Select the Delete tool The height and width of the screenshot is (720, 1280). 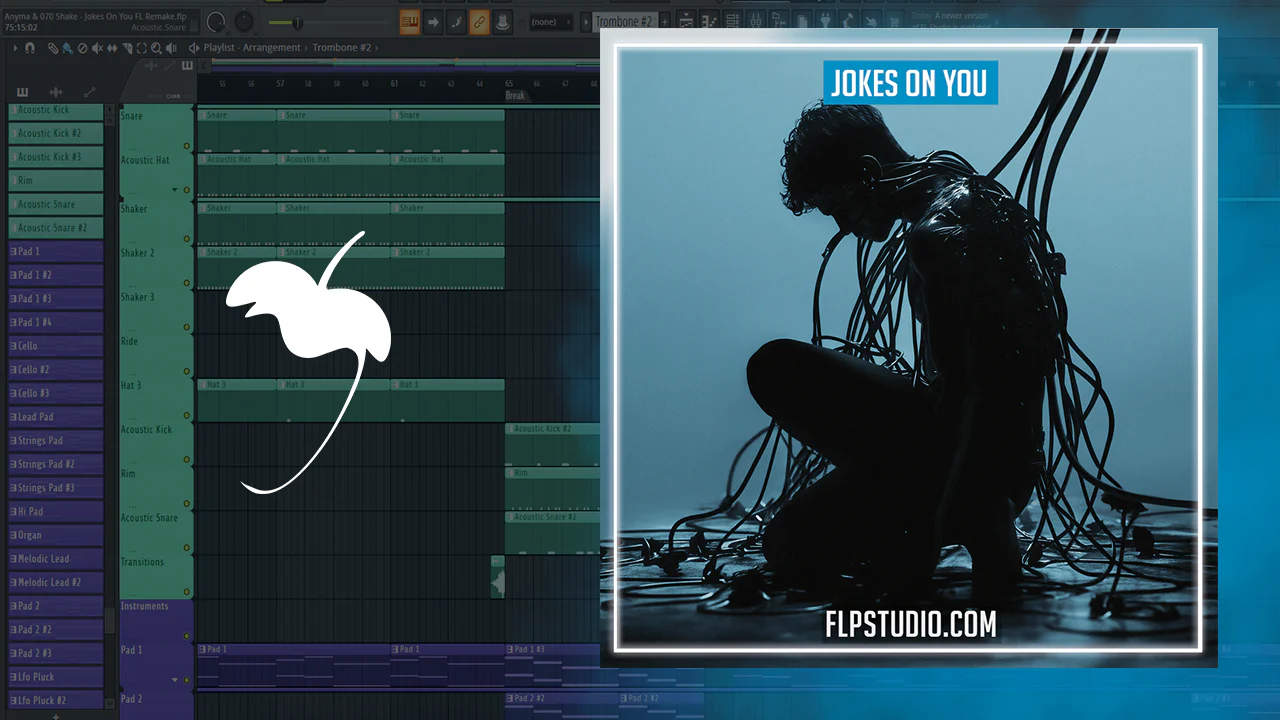point(82,47)
